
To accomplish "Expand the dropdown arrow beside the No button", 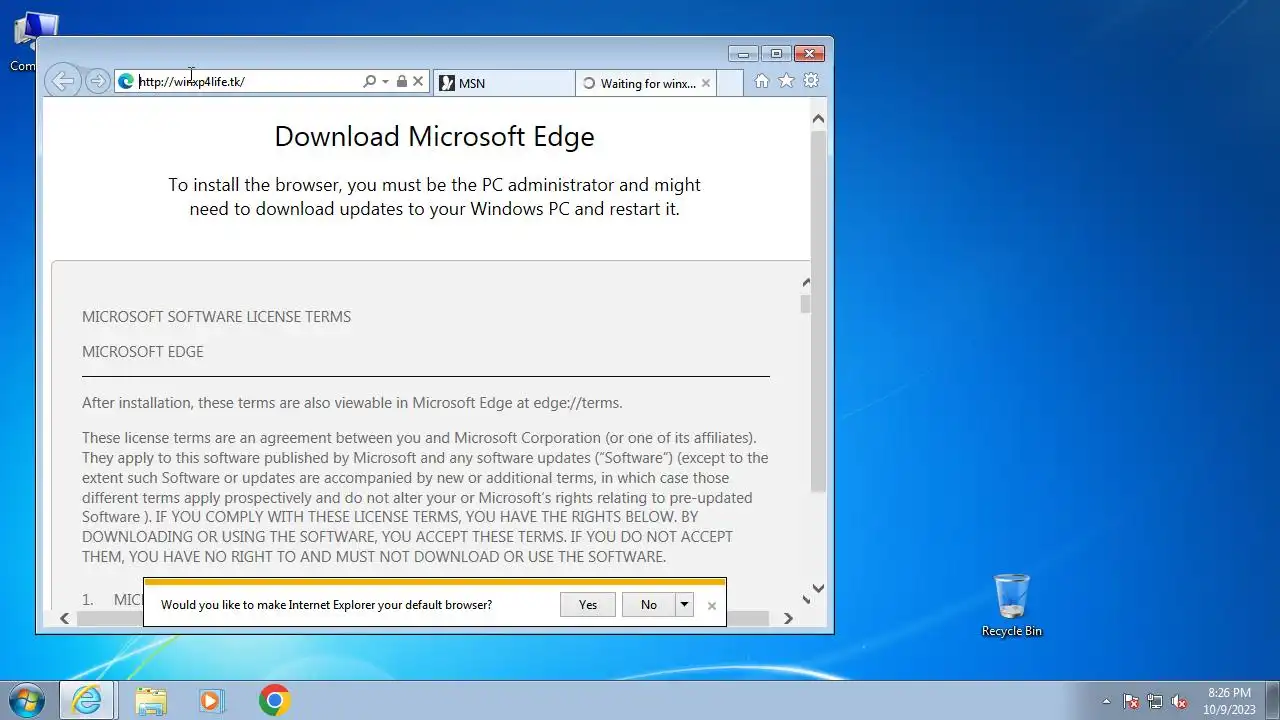I will tap(684, 604).
